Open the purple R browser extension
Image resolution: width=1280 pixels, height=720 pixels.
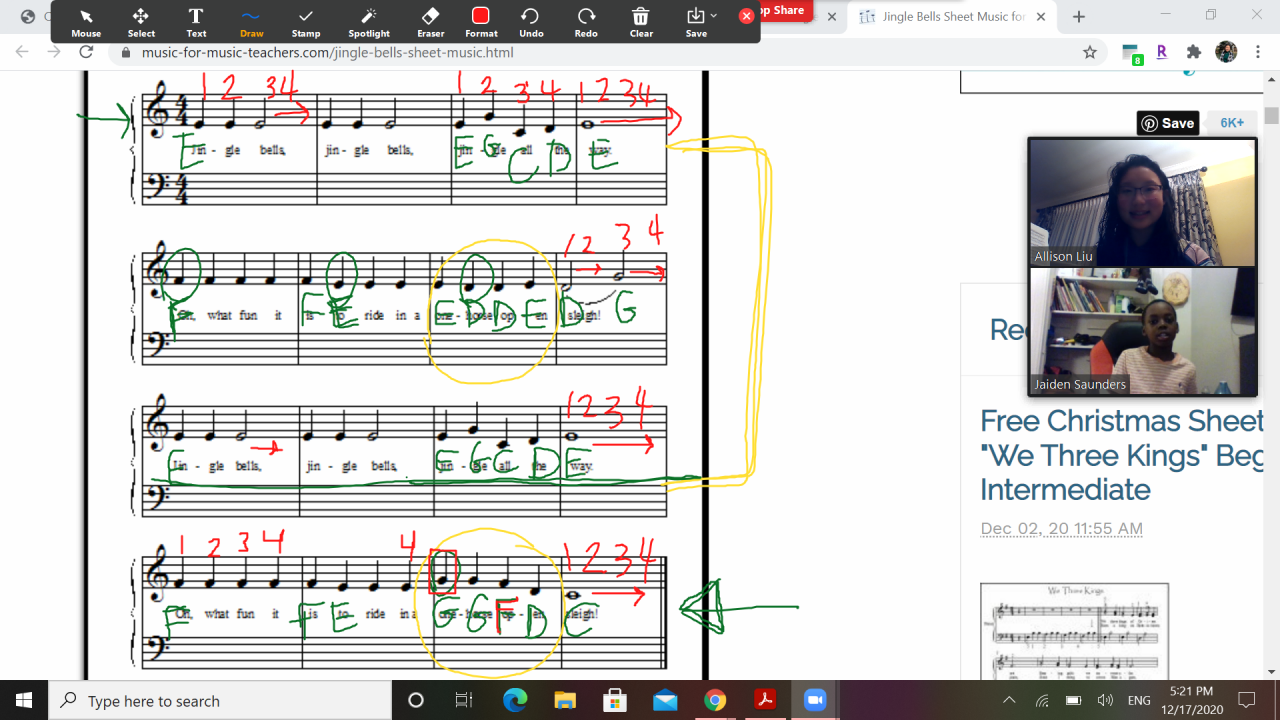1162,52
